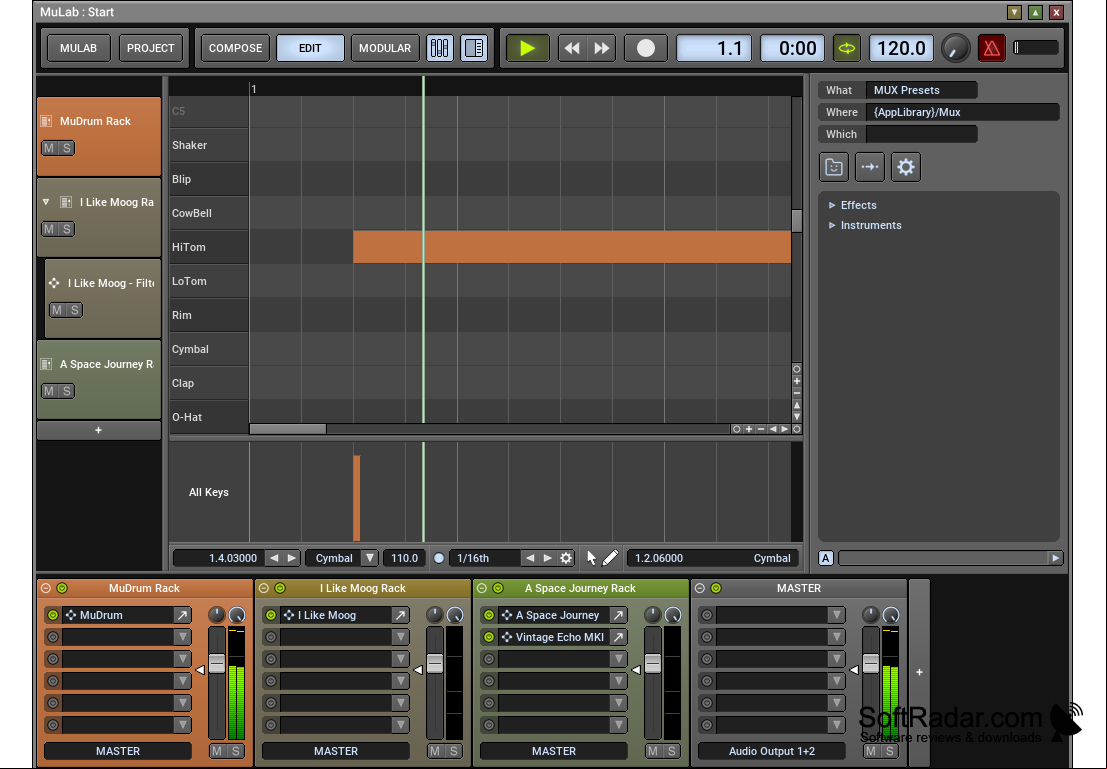The width and height of the screenshot is (1107, 769).
Task: Mute the MASTER rack in mixer
Action: pyautogui.click(x=871, y=751)
